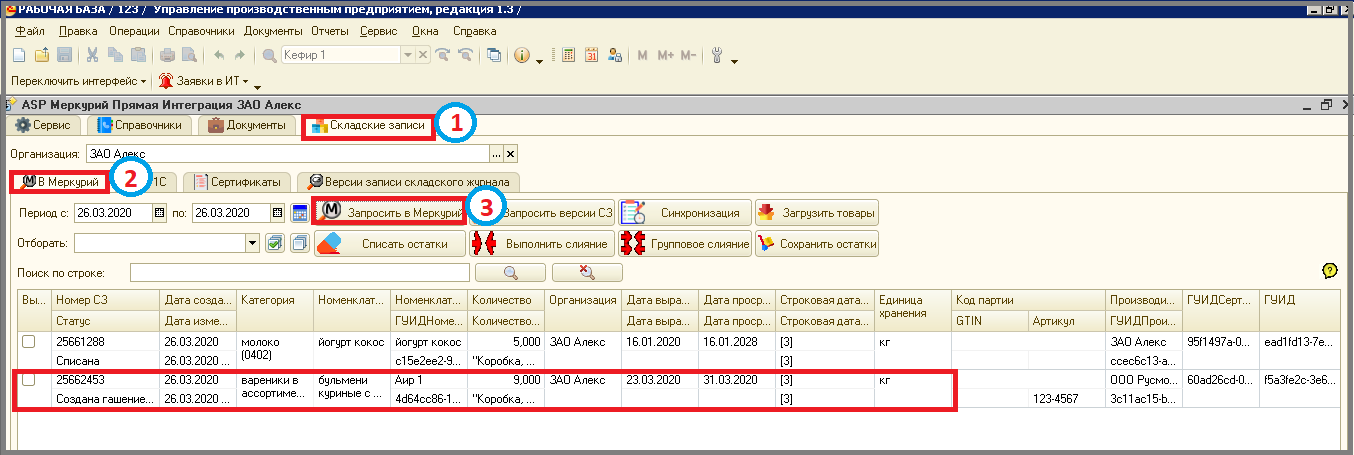This screenshot has width=1354, height=455.
Task: Click the Save diskette icon
Action: (x=64, y=56)
